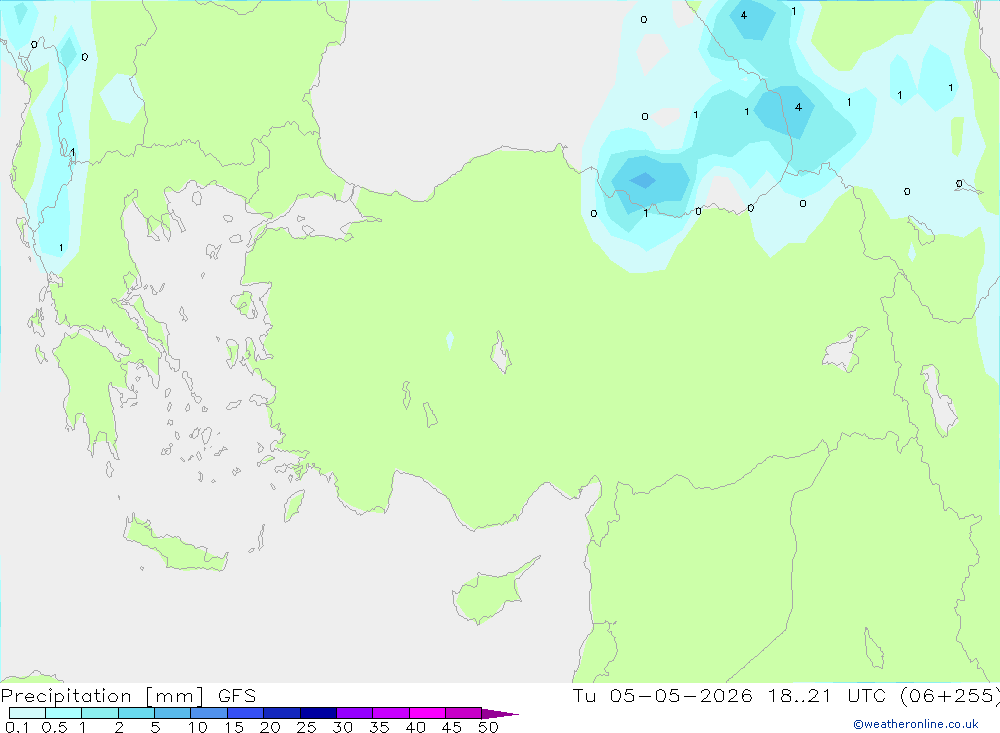This screenshot has width=1000, height=733.
Task: Select the 25 to 30 mm legend swatch
Action: click(x=318, y=713)
